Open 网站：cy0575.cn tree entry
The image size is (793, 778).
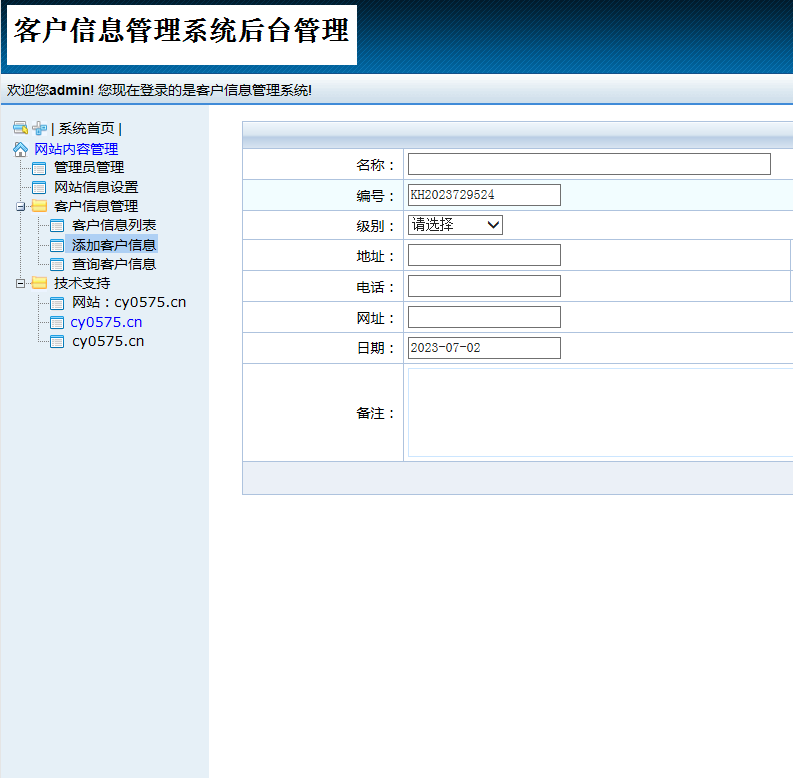(129, 302)
